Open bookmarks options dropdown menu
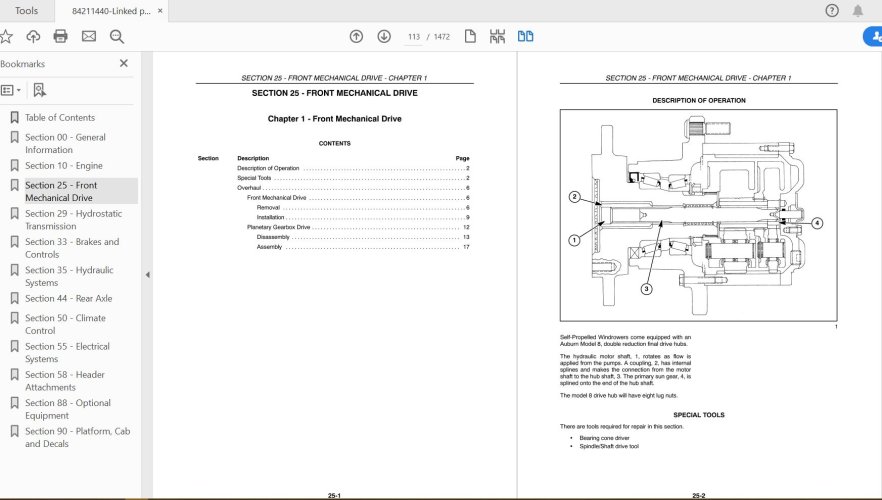Image resolution: width=882 pixels, height=500 pixels. (11, 90)
